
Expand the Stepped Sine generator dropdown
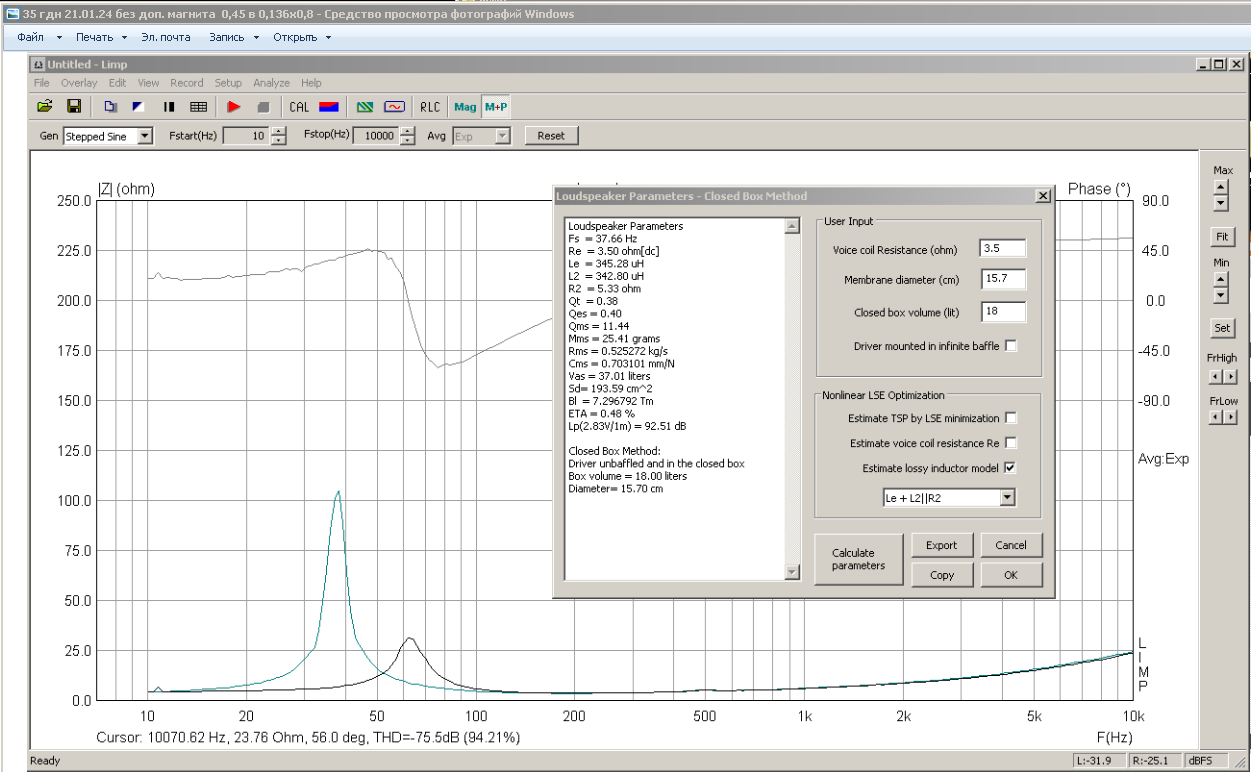pos(145,136)
